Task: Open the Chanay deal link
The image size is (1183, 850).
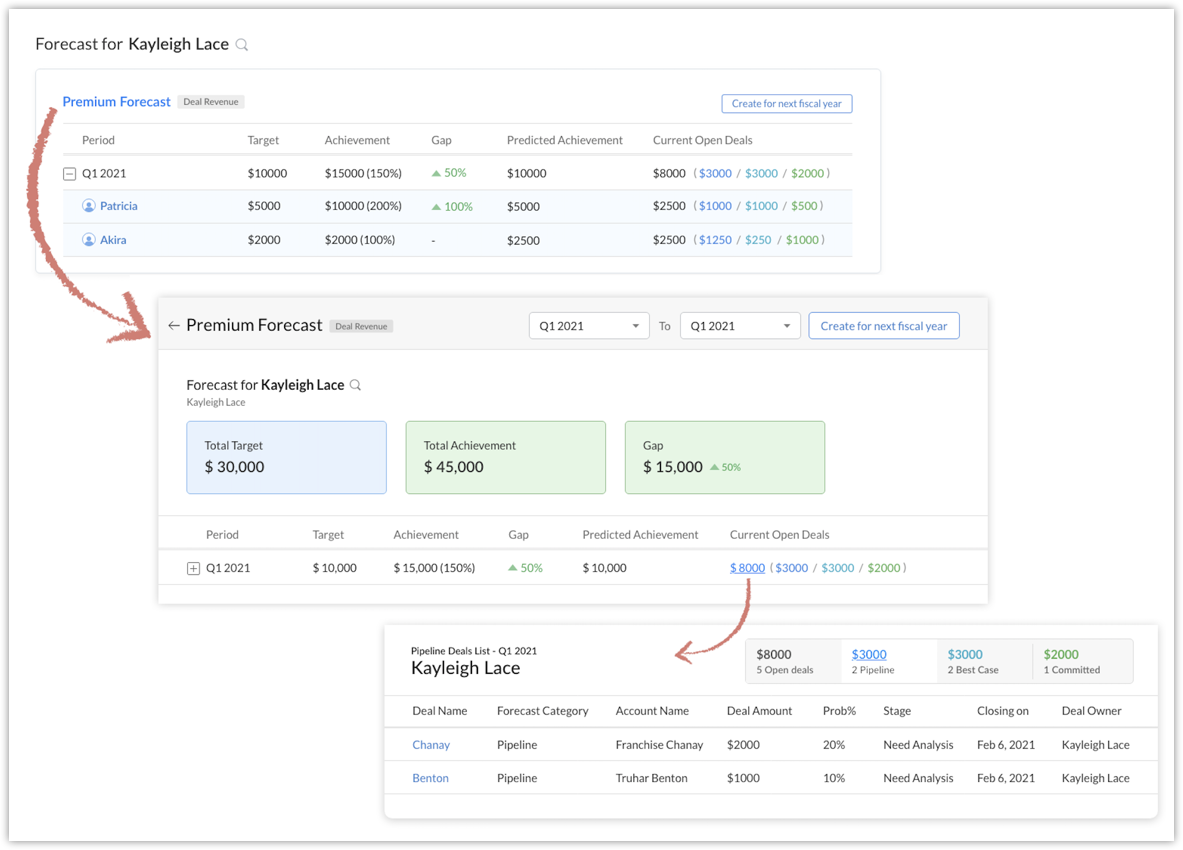Action: [x=431, y=745]
